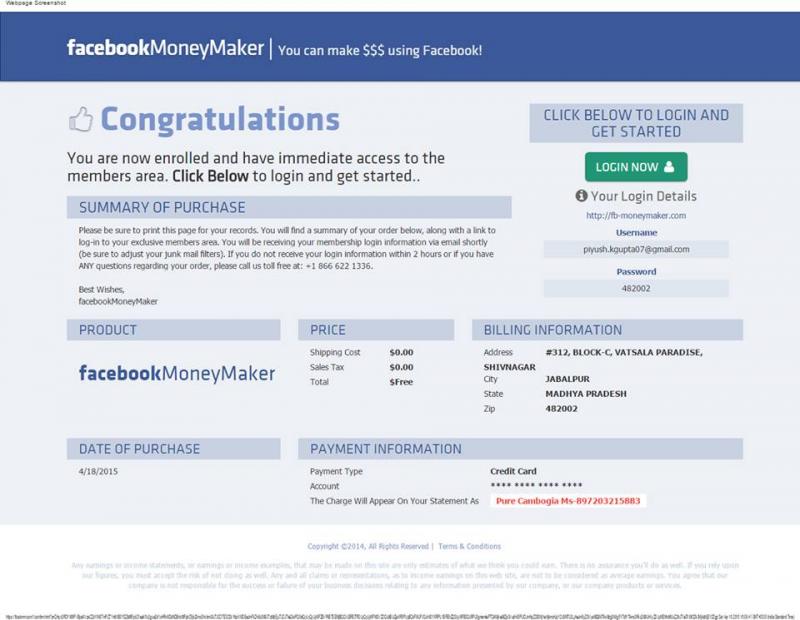
Task: Click the Password field showing 482002
Action: (636, 288)
